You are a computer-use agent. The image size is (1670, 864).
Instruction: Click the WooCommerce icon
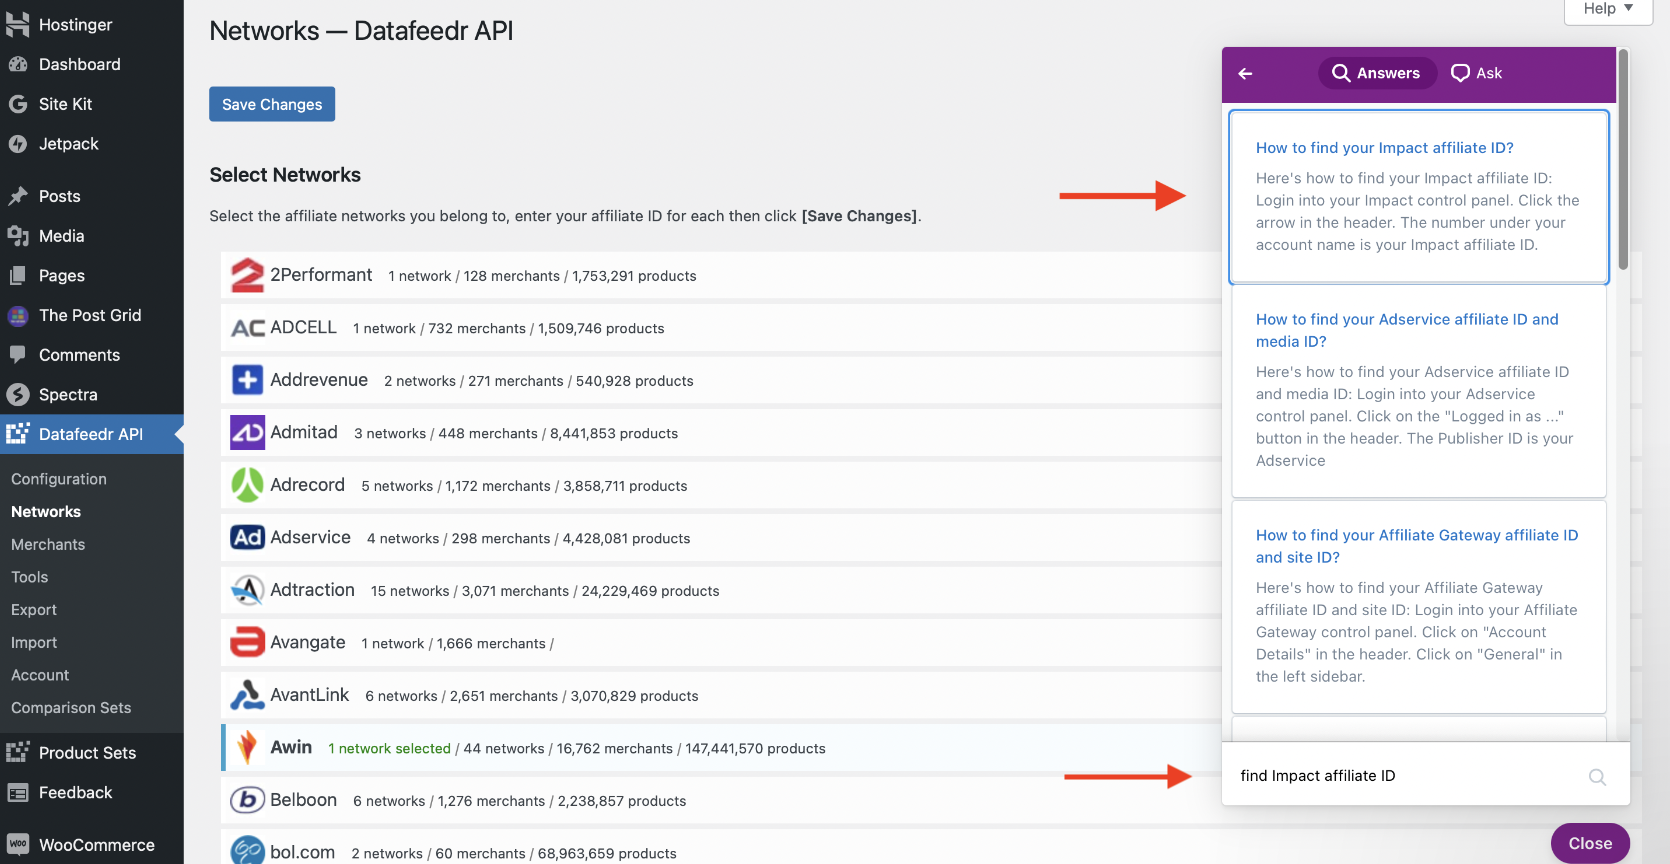pos(18,845)
